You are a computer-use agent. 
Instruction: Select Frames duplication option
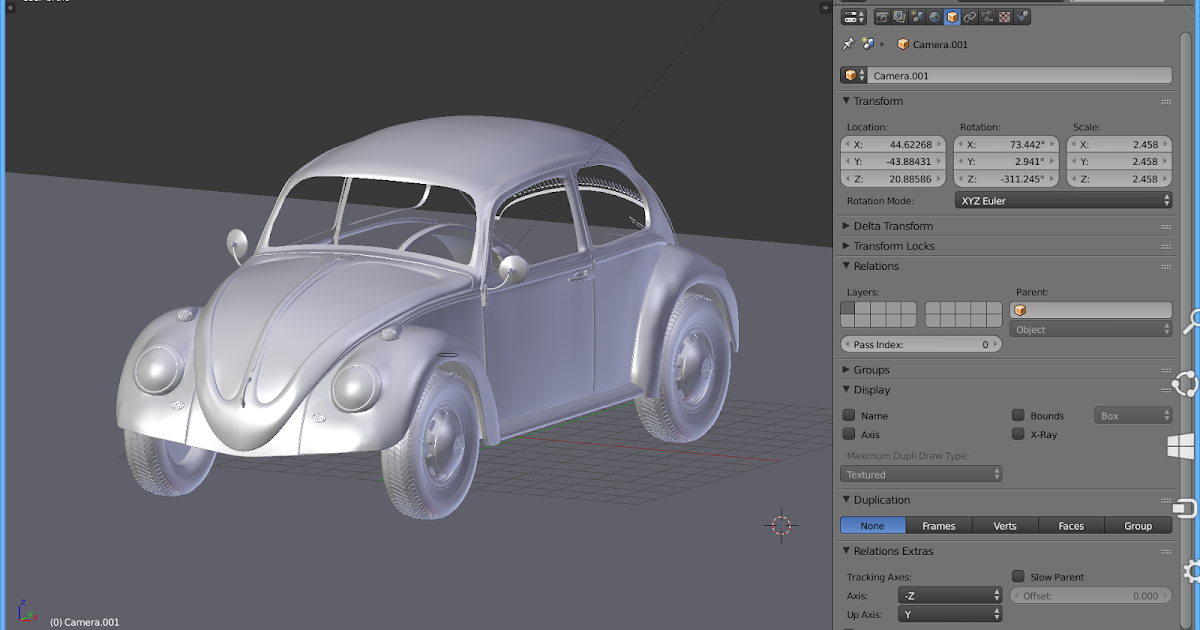click(938, 526)
